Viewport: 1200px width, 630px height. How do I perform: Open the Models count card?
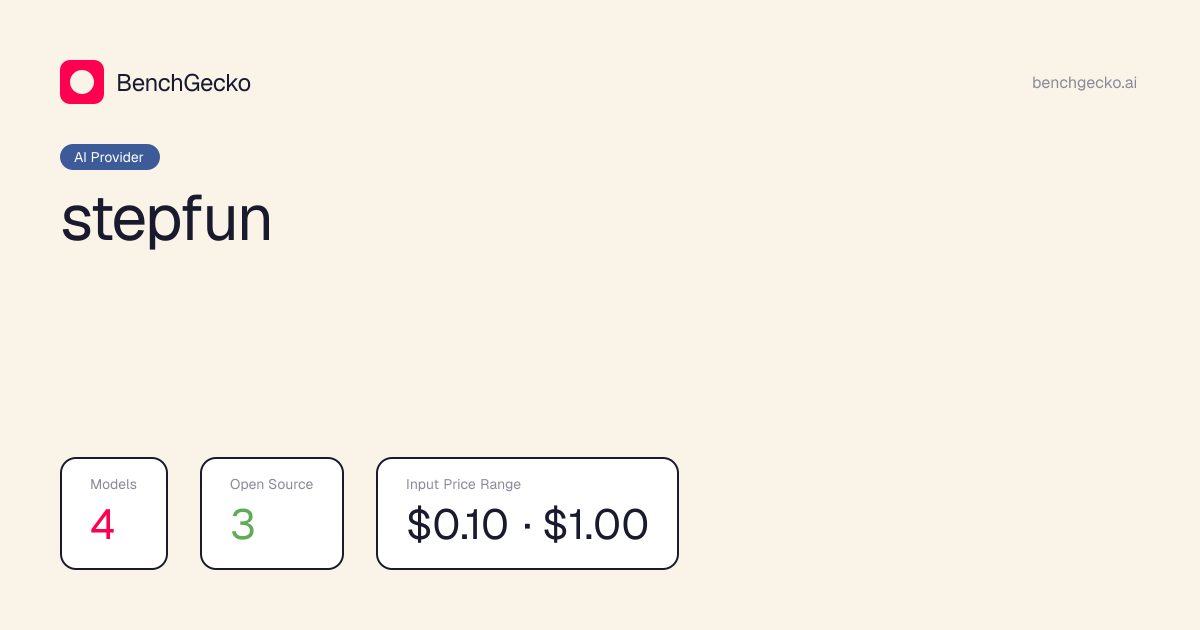[x=114, y=513]
